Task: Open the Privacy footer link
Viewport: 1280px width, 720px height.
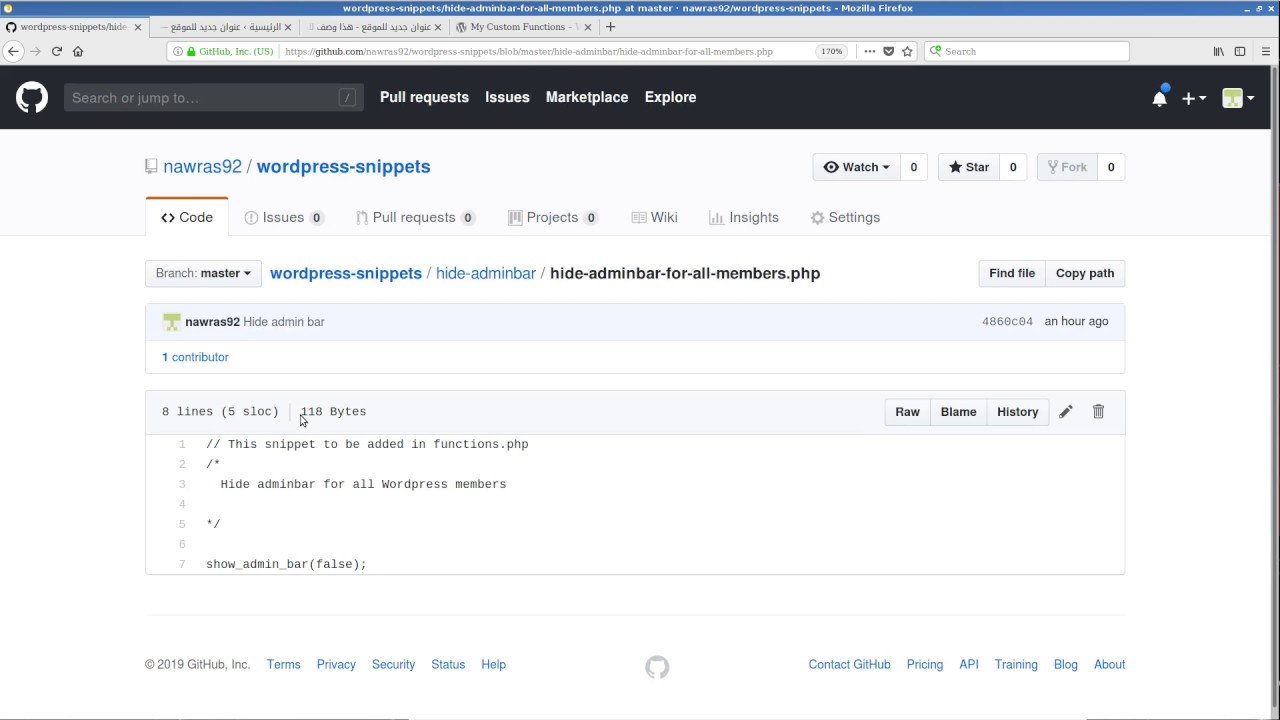Action: click(336, 664)
